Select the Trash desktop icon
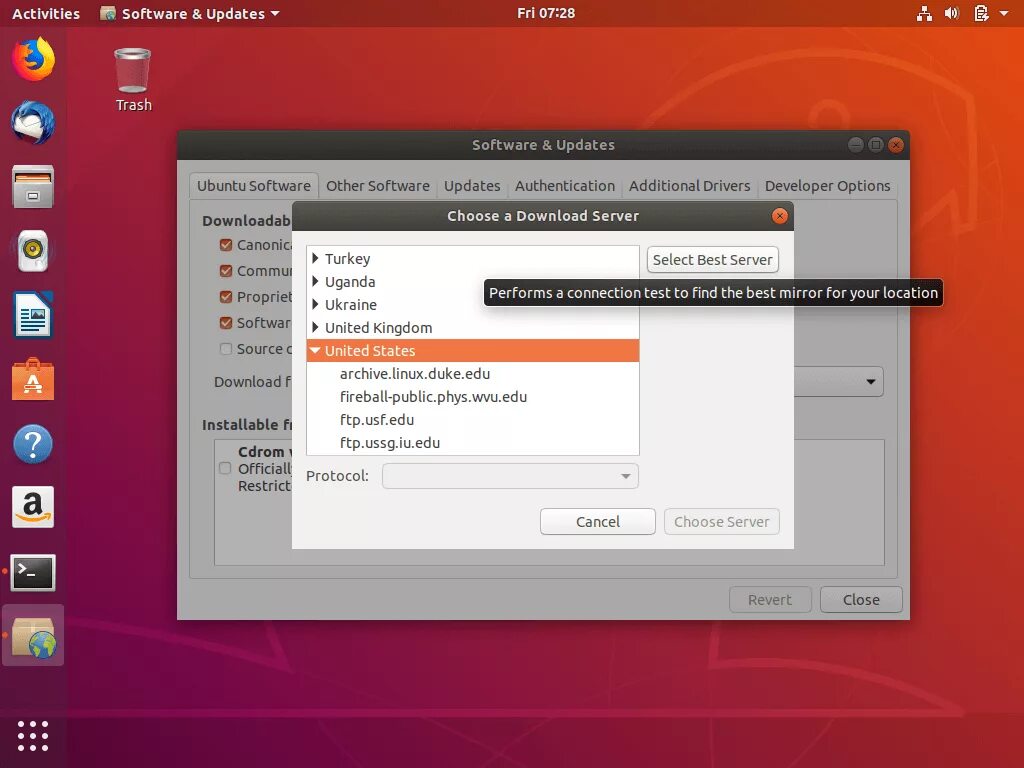 point(133,80)
